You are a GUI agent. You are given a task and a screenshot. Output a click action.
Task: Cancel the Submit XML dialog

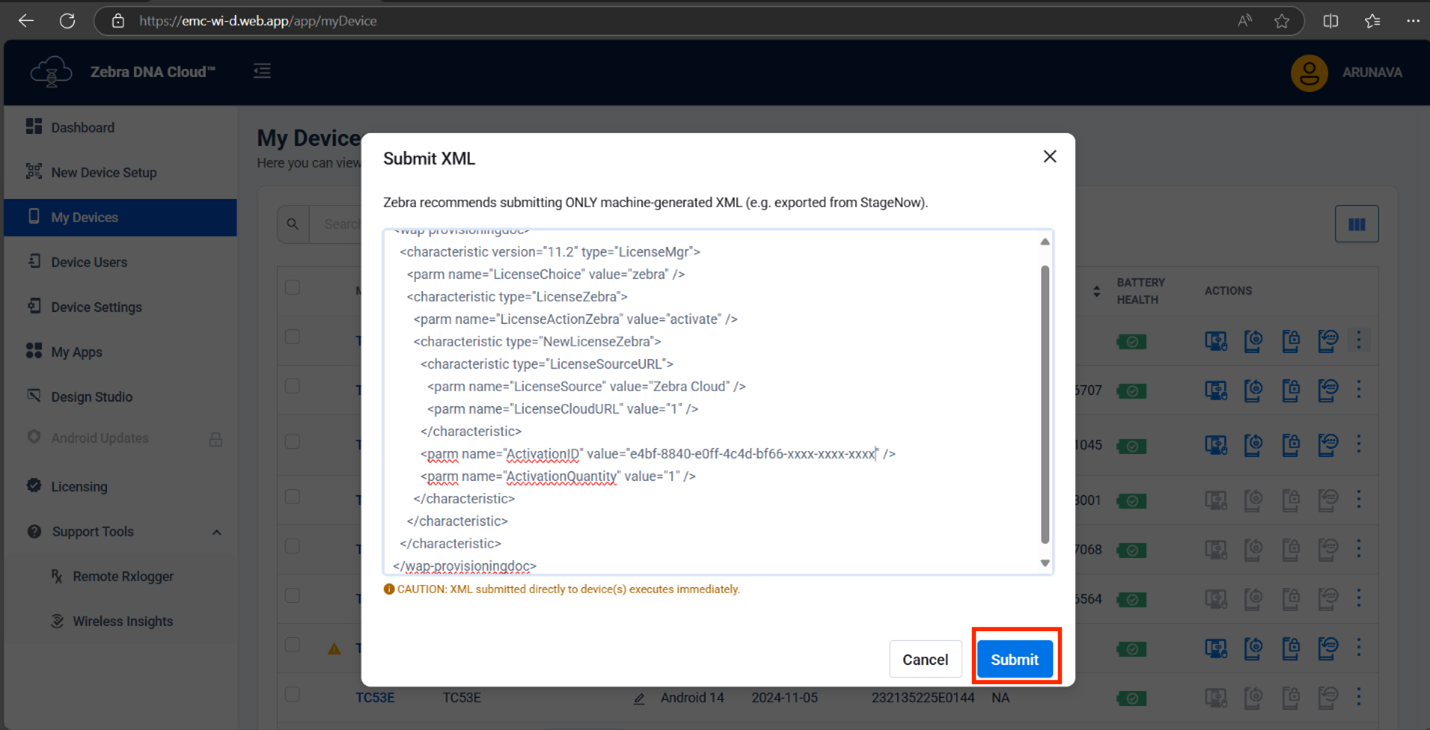coord(925,659)
